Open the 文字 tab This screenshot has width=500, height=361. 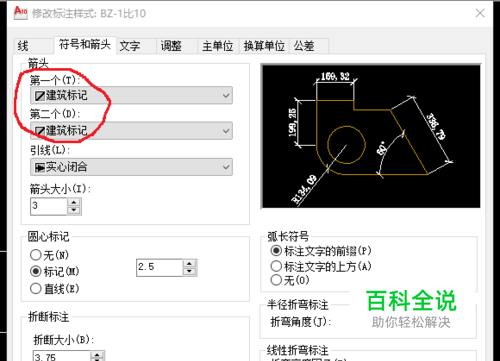coord(136,46)
